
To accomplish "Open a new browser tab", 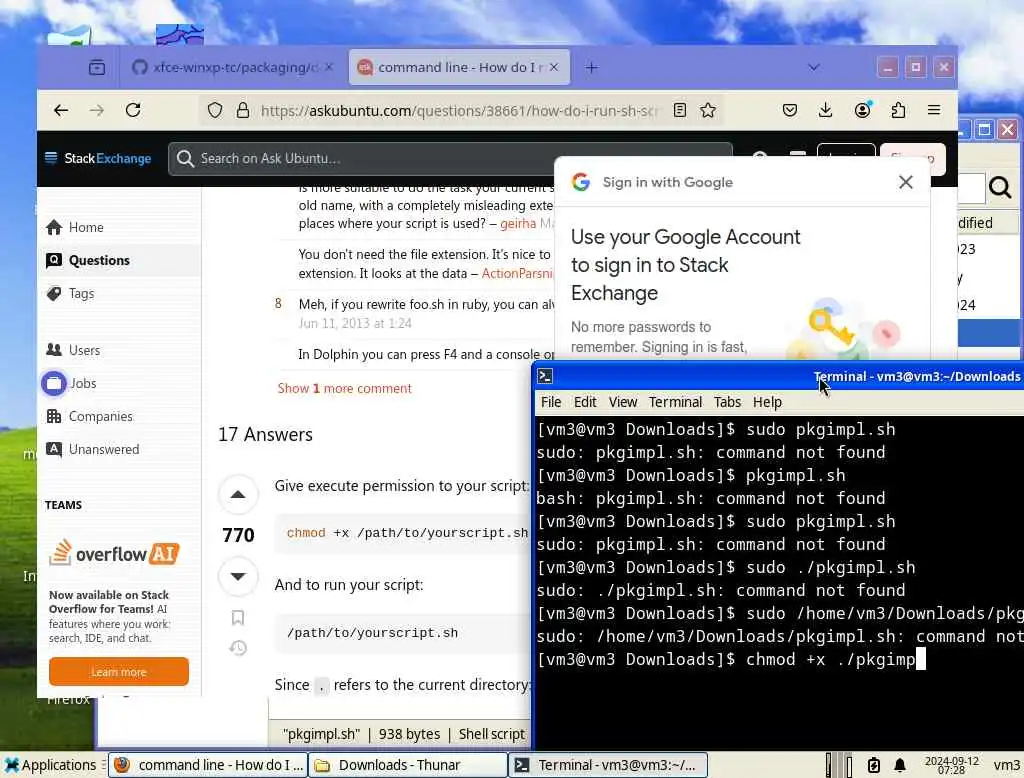I will 591,67.
